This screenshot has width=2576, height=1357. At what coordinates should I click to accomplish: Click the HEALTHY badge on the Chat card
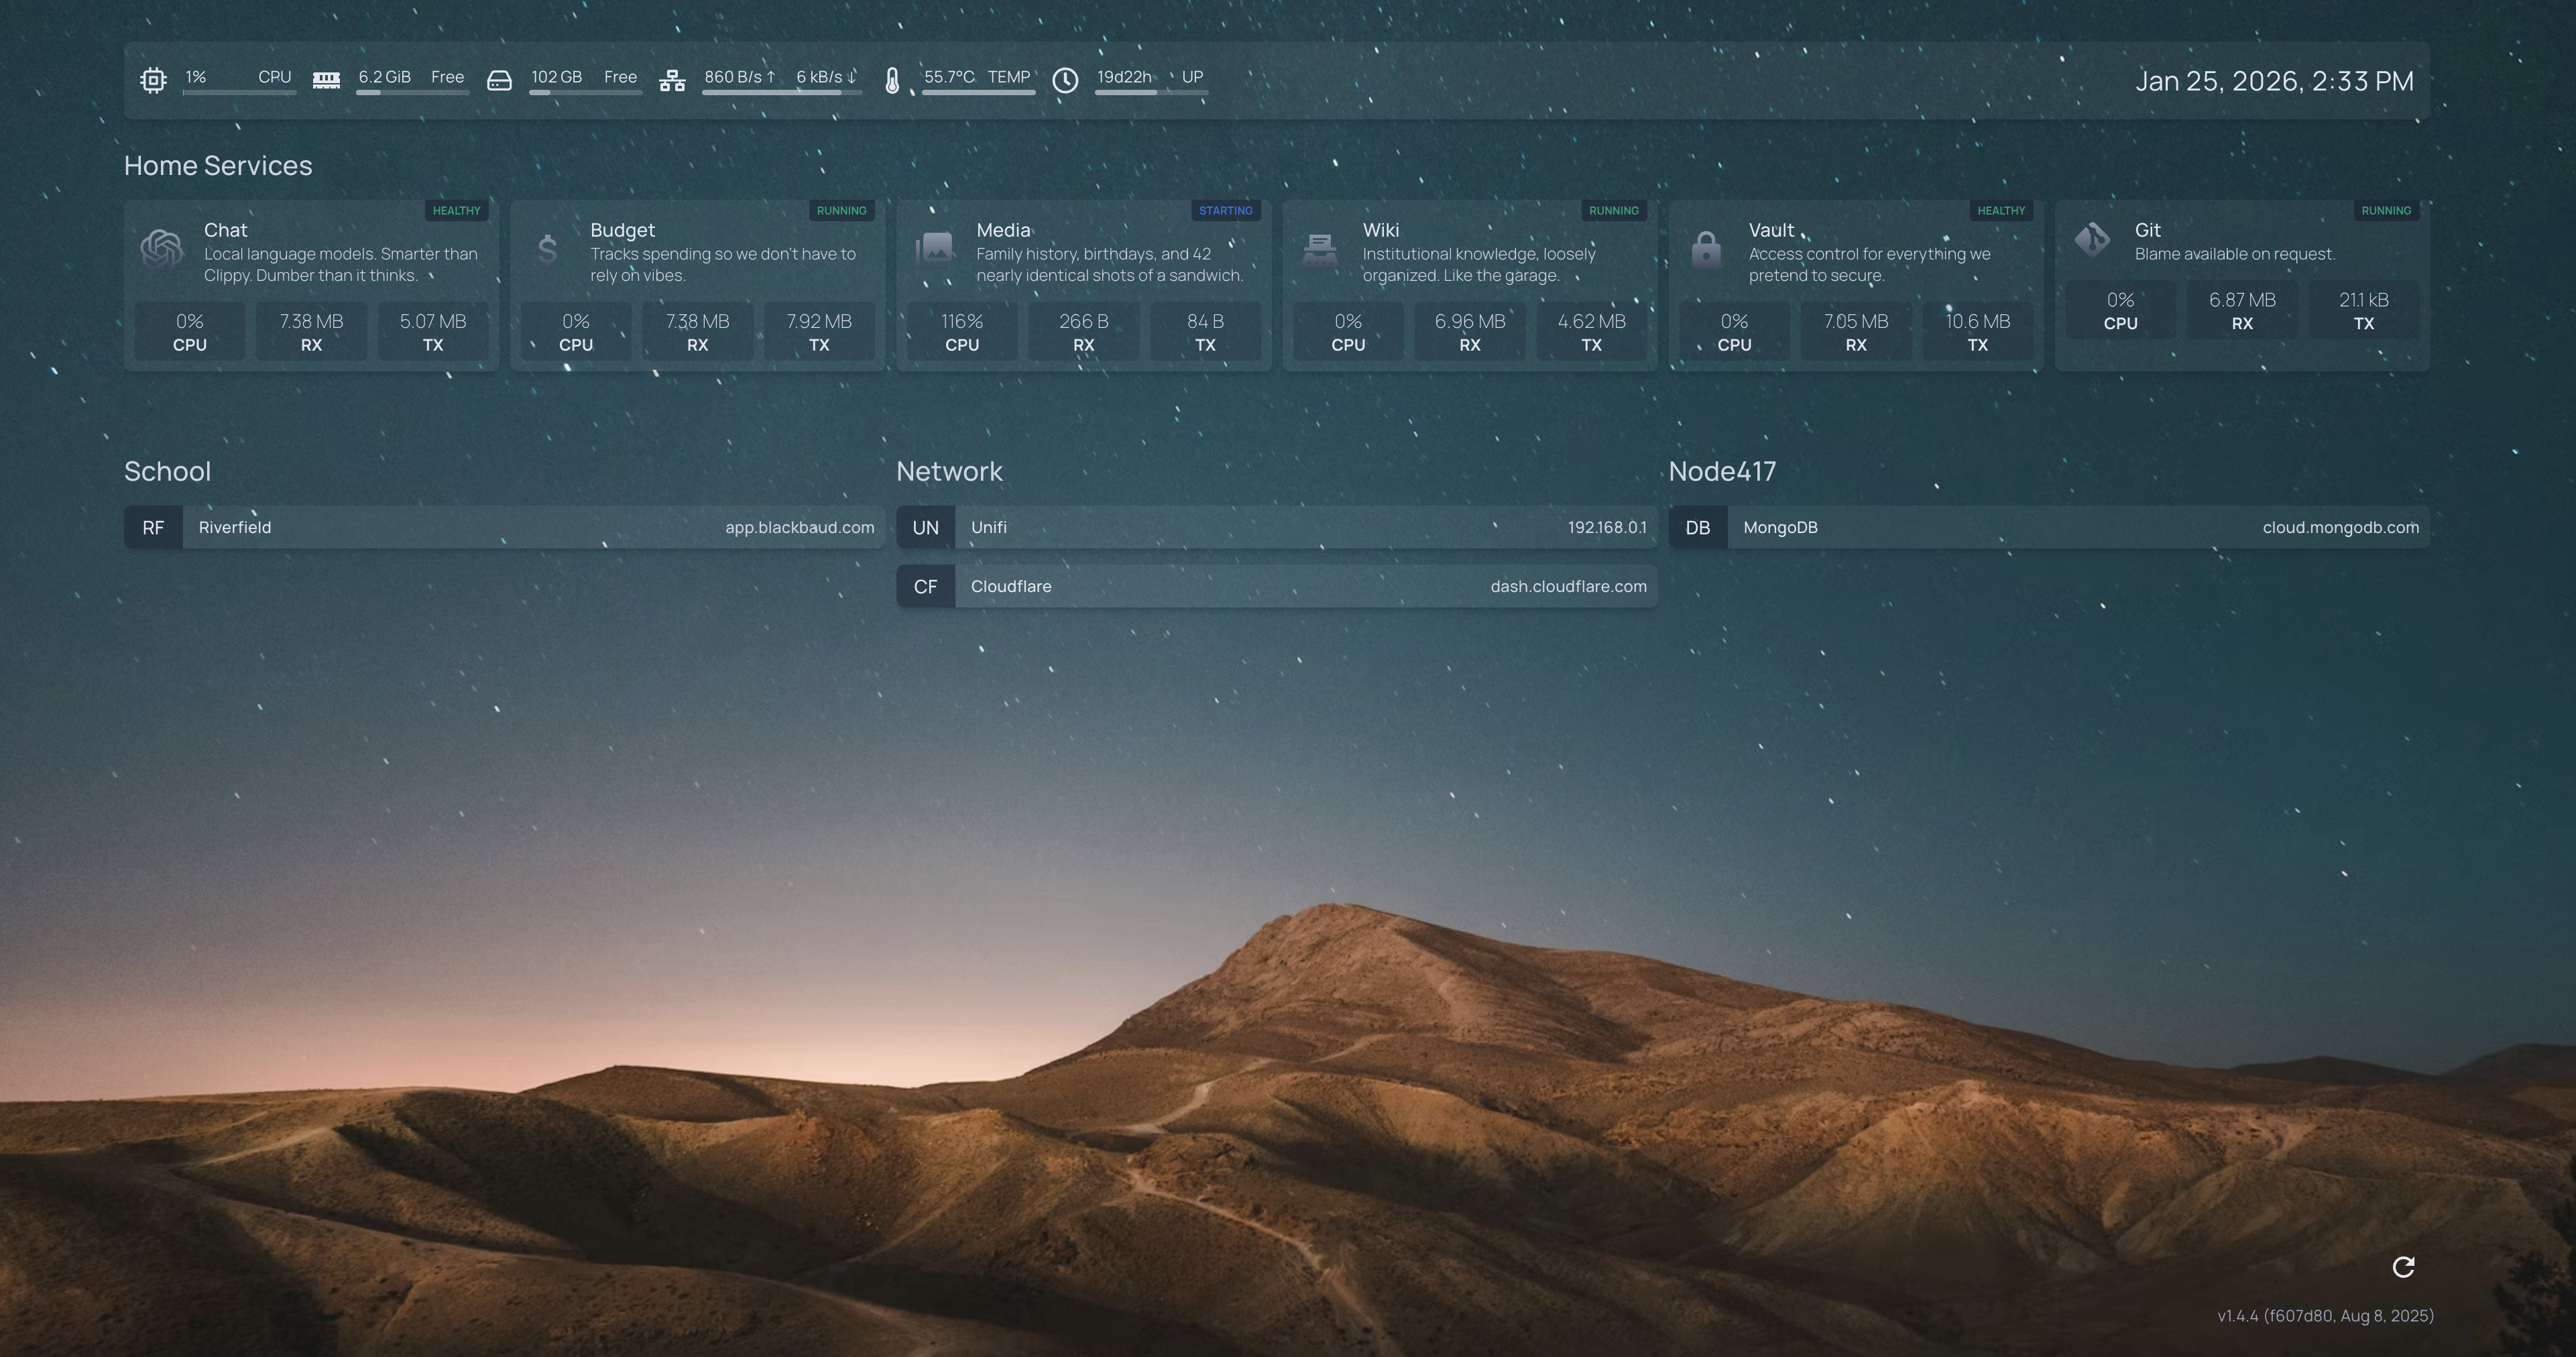point(457,210)
